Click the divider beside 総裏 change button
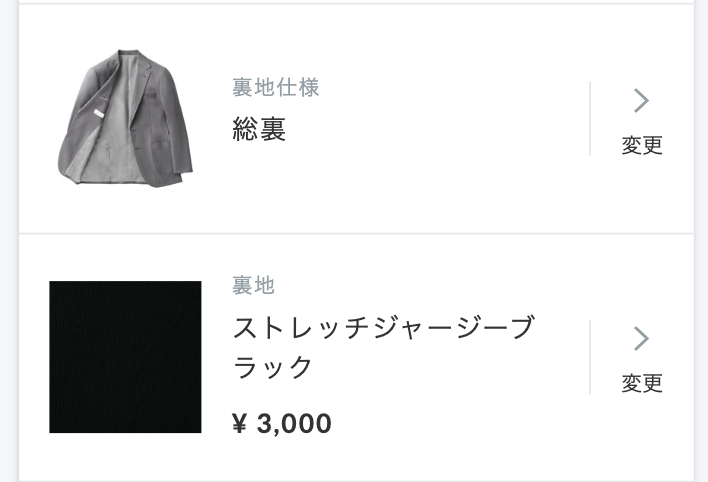This screenshot has height=482, width=708. point(590,119)
